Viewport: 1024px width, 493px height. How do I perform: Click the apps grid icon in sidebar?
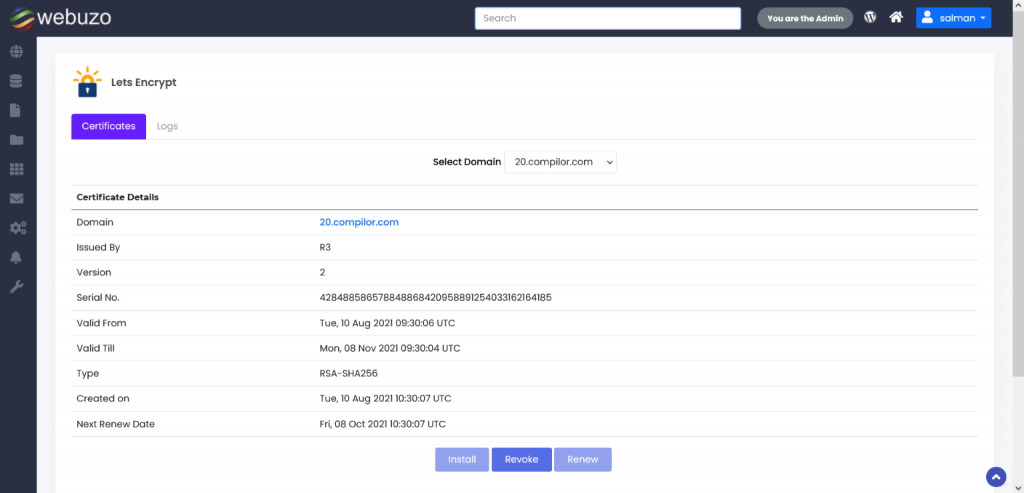click(x=17, y=170)
